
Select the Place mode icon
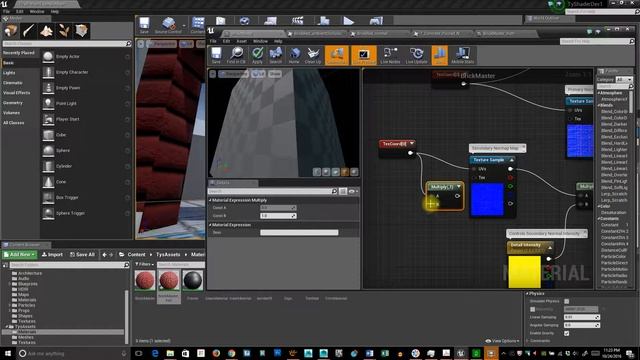(x=11, y=31)
